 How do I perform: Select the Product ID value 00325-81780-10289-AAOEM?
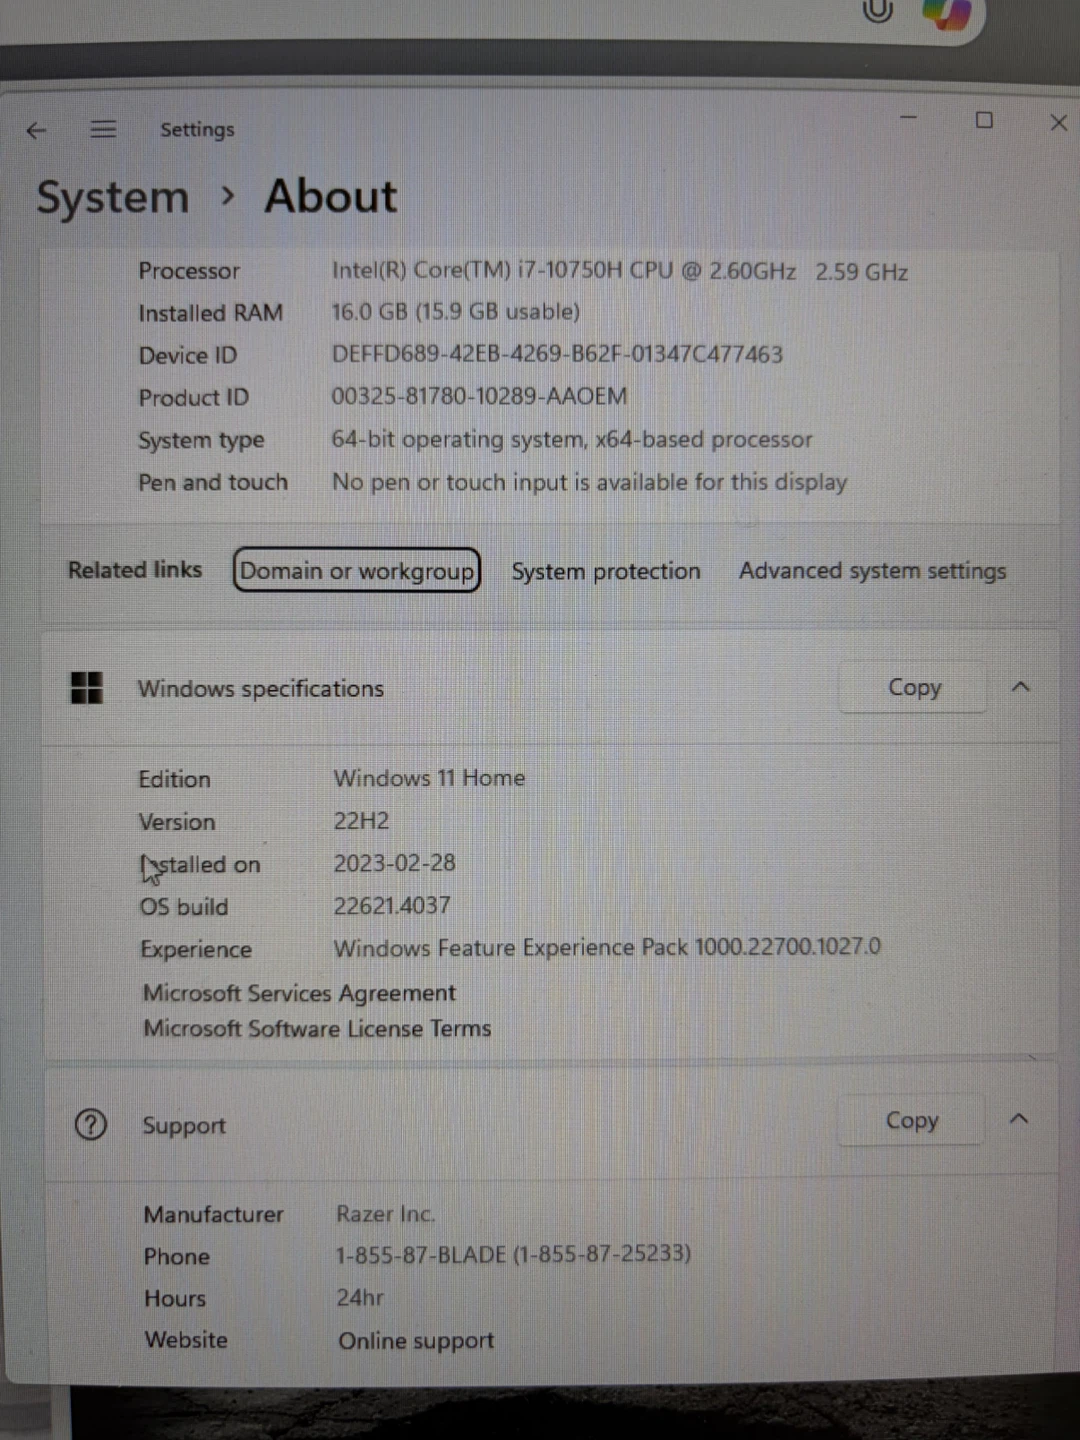tap(479, 396)
